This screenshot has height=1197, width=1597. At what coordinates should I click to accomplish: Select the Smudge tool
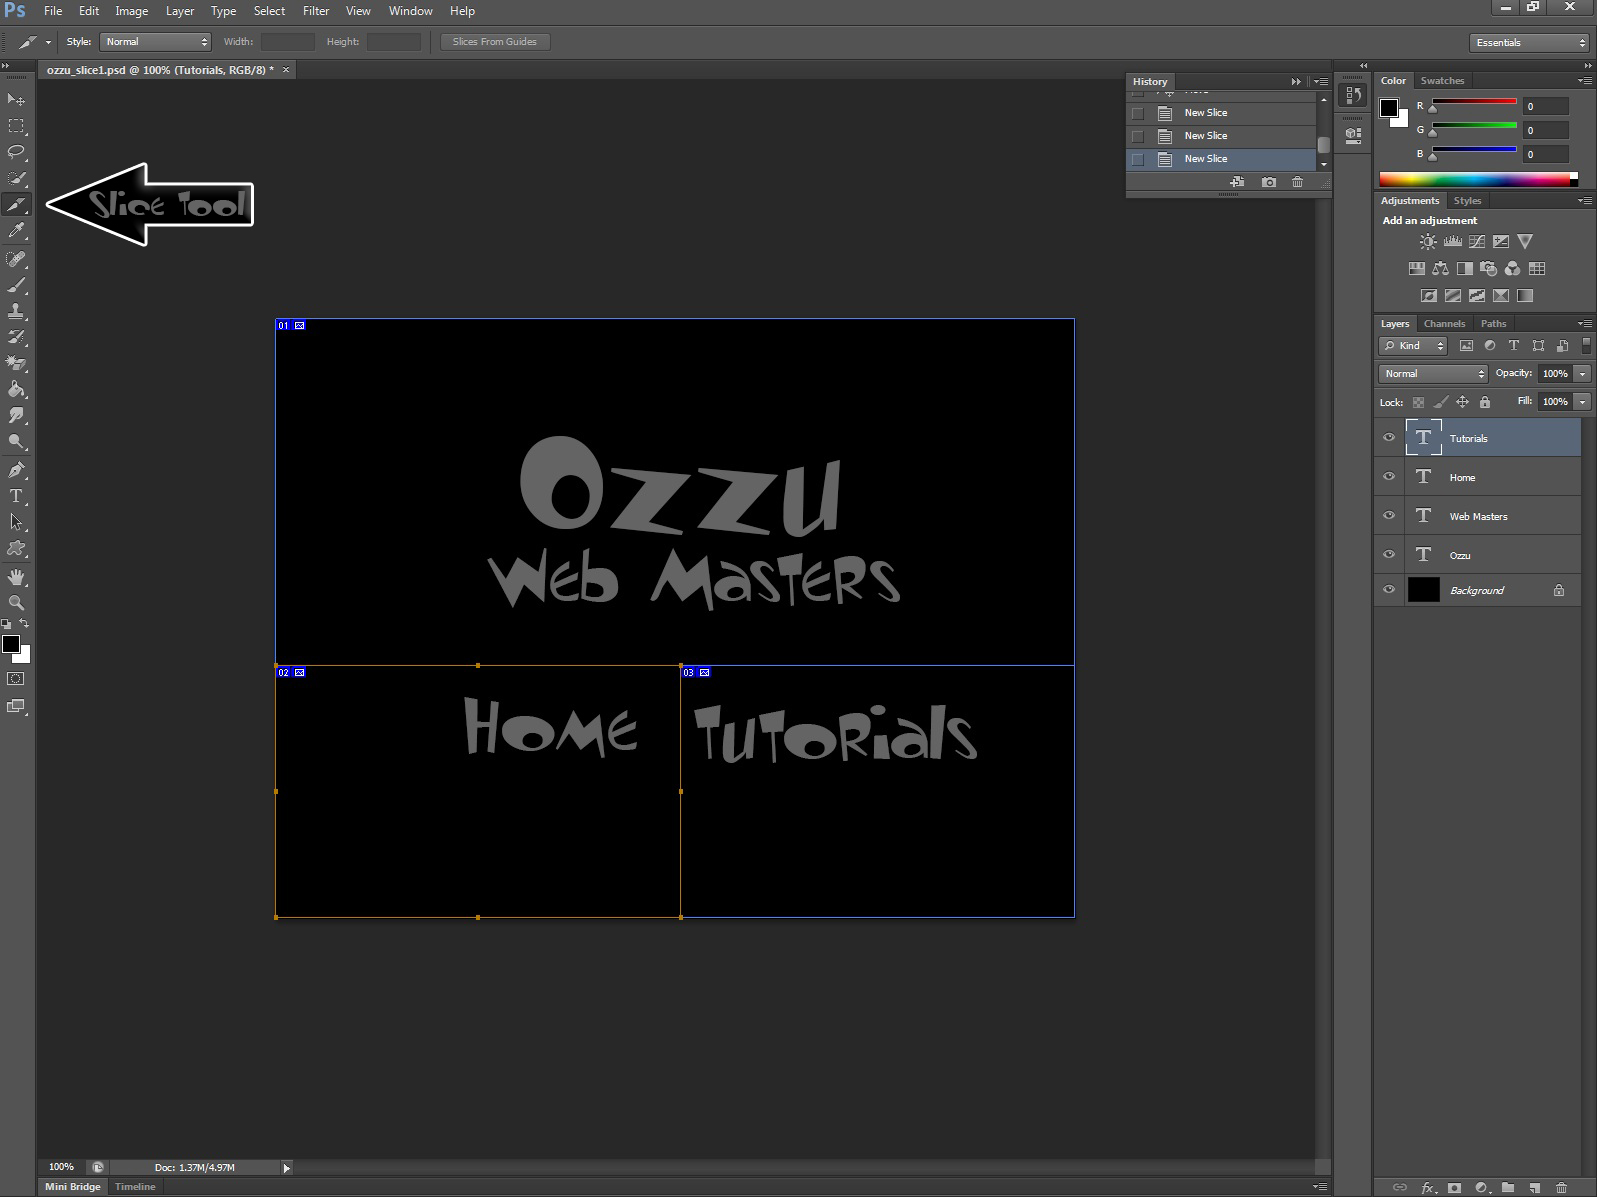coord(16,415)
